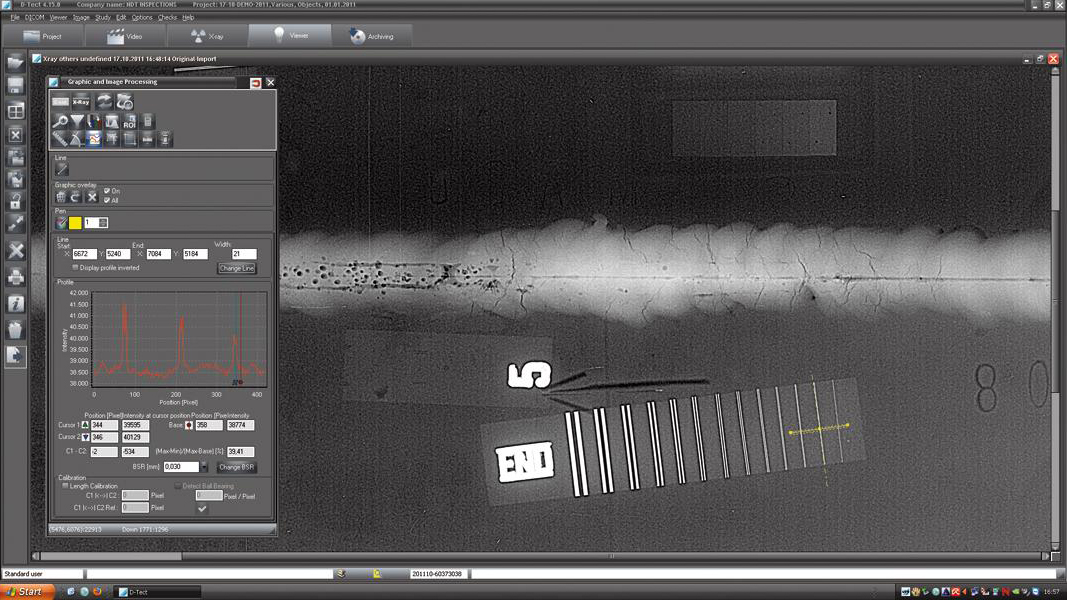Screen dimensions: 1067x601
Task: Toggle the Graphic overlay On checkbox
Action: point(107,191)
